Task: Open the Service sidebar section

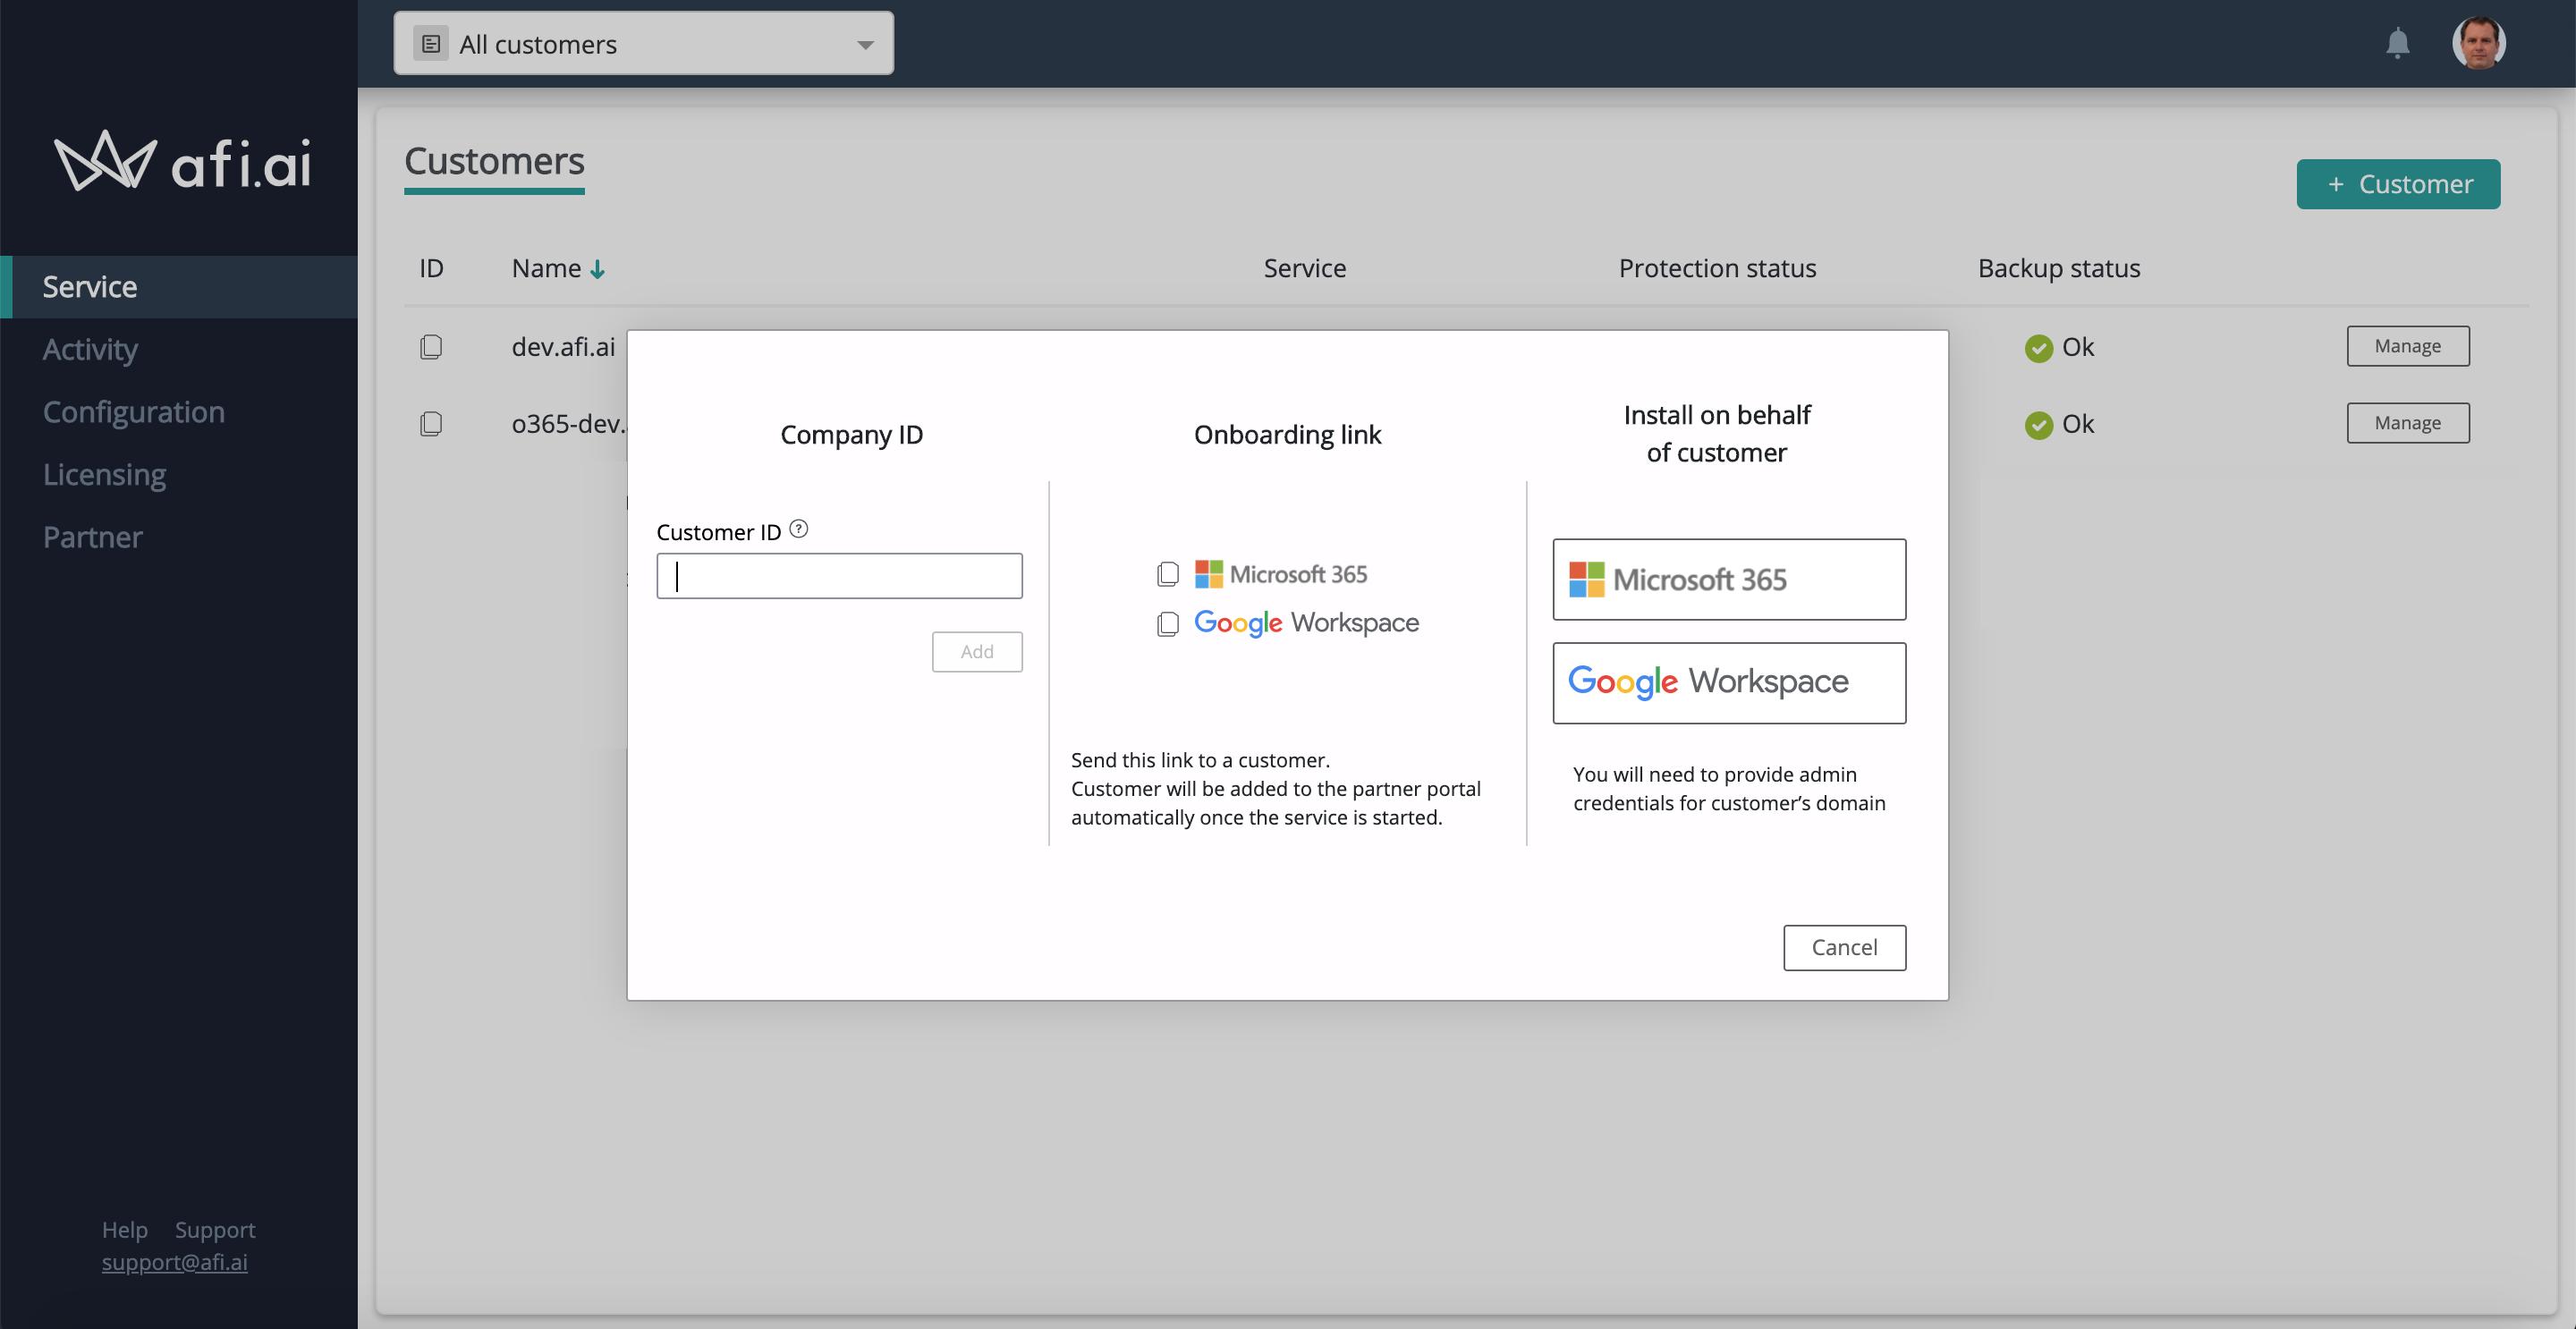Action: tap(179, 287)
